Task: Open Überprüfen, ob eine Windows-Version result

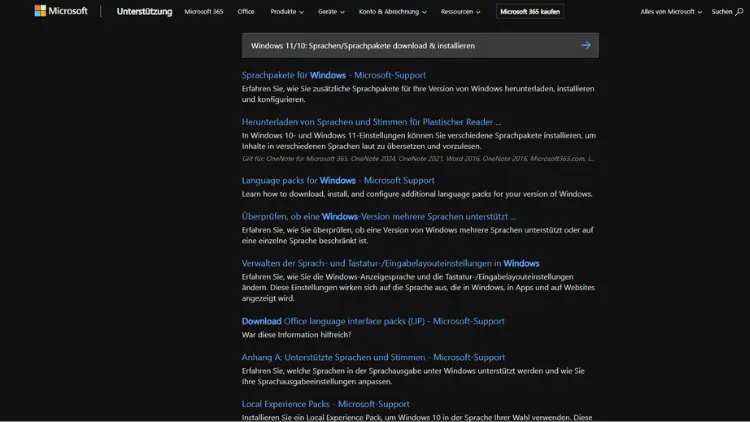Action: pyautogui.click(x=378, y=216)
